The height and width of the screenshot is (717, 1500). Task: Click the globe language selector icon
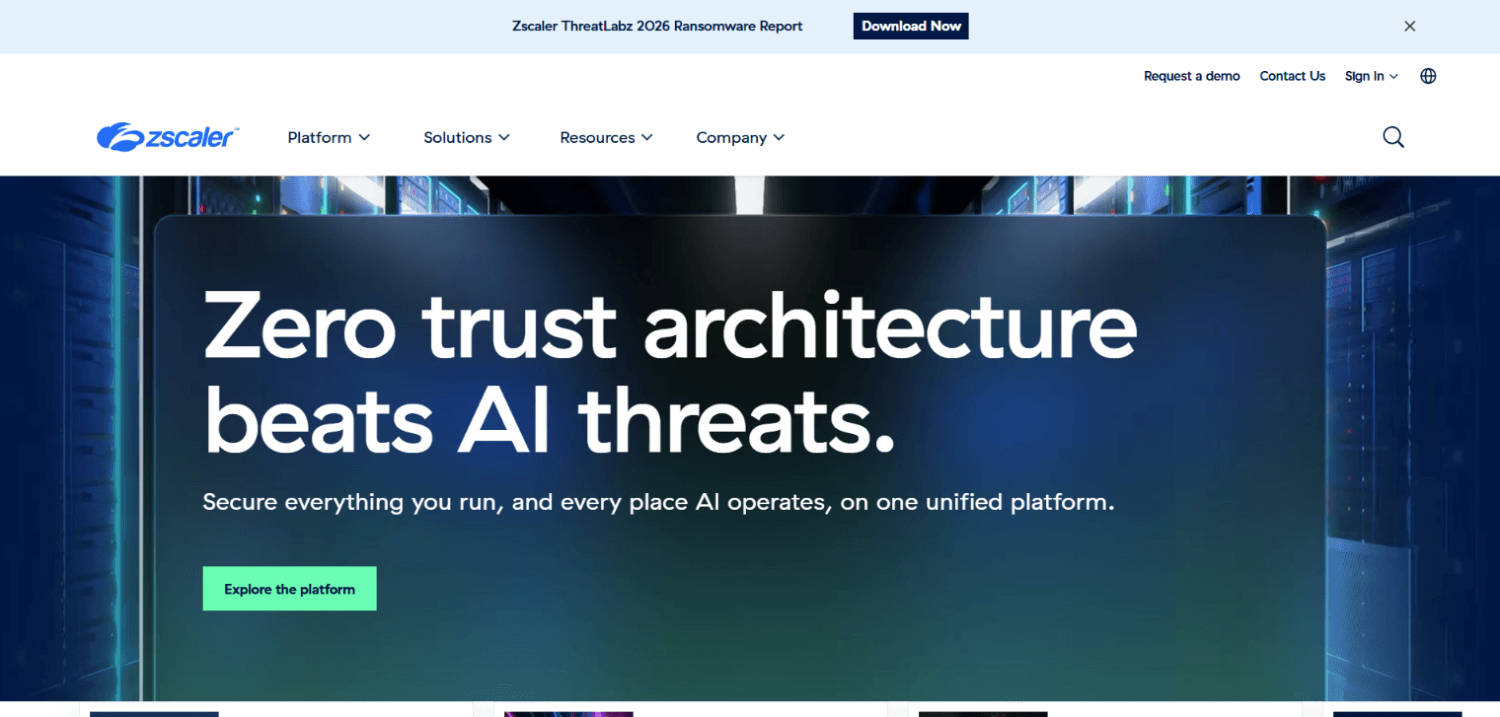click(1428, 76)
